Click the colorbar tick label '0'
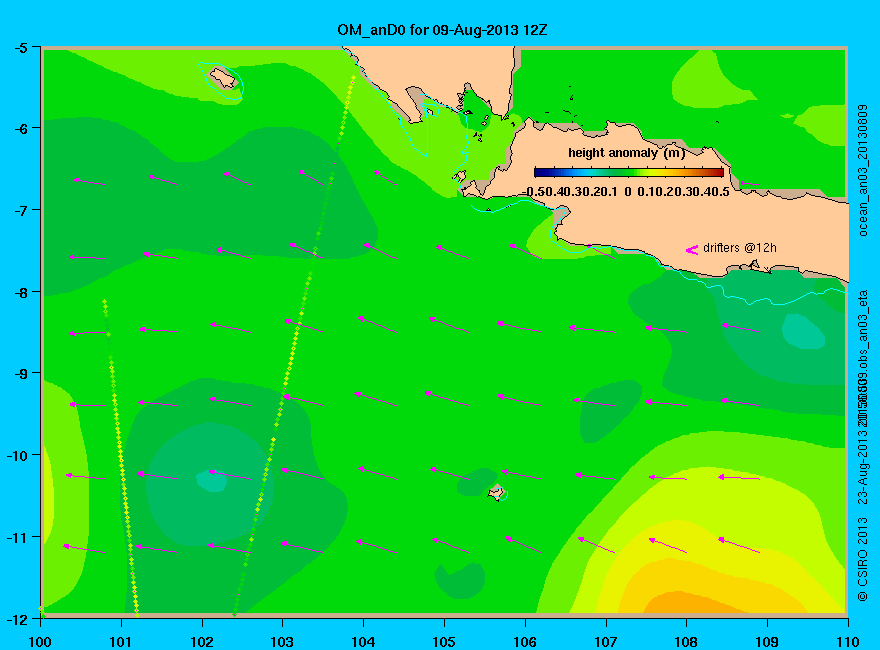The image size is (880, 650). click(627, 192)
